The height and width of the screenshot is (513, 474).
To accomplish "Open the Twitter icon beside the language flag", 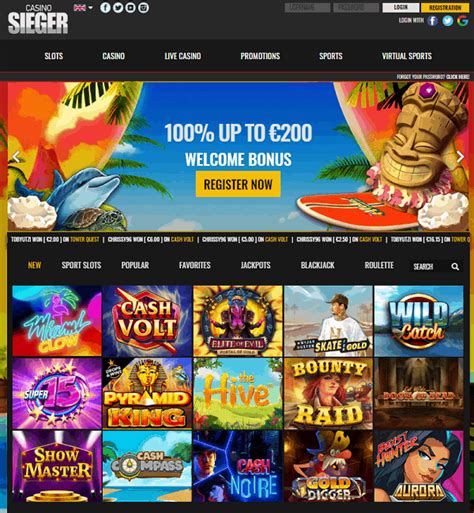I will (118, 7).
